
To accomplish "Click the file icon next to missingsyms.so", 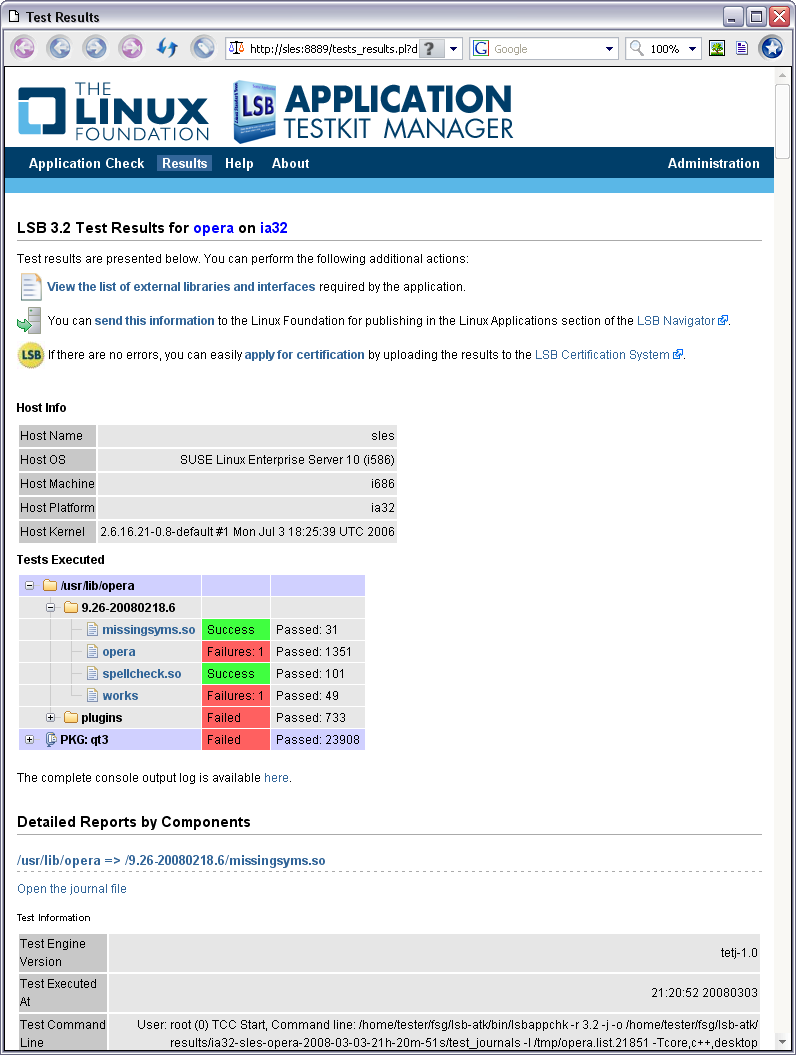I will [x=93, y=630].
